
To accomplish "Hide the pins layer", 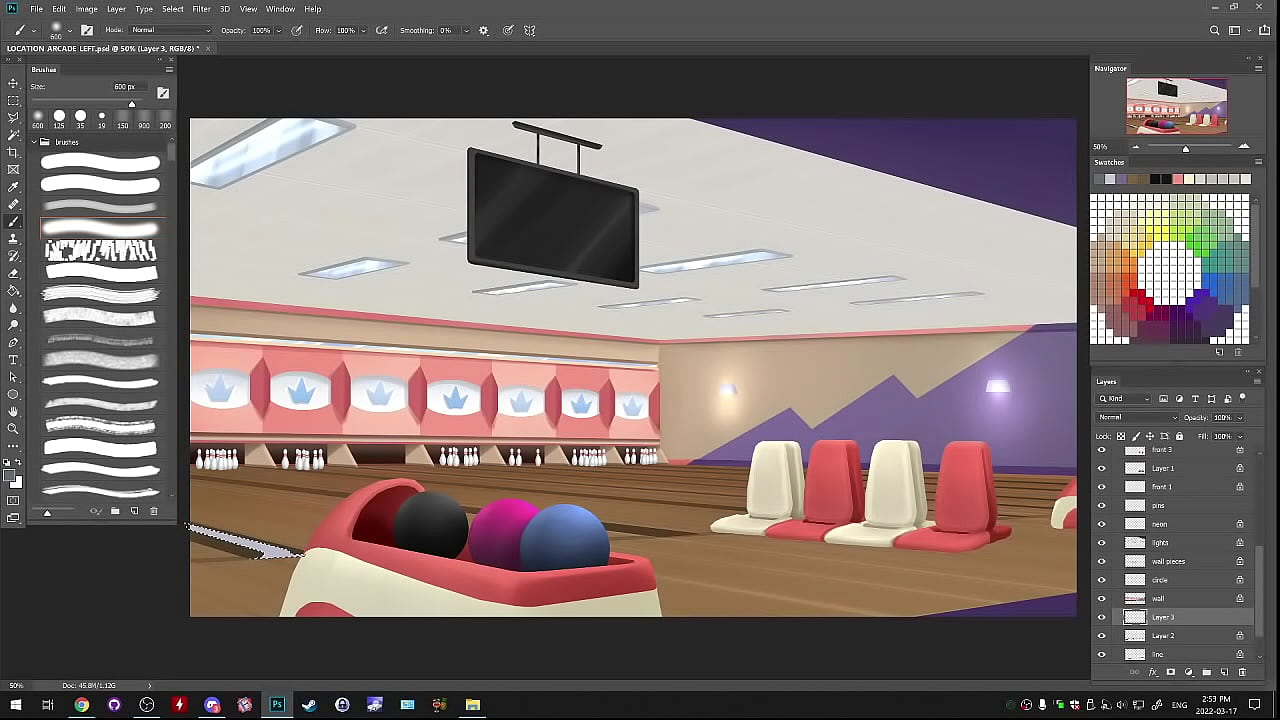I will coord(1102,505).
